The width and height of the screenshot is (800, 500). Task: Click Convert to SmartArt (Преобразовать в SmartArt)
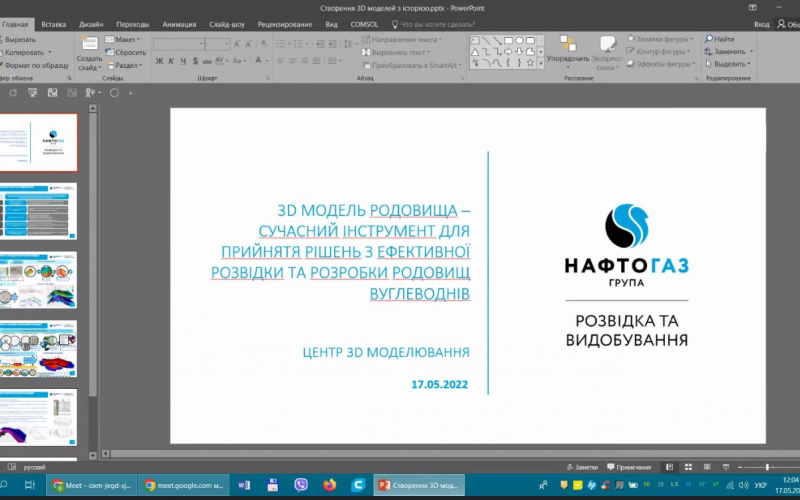(x=412, y=65)
